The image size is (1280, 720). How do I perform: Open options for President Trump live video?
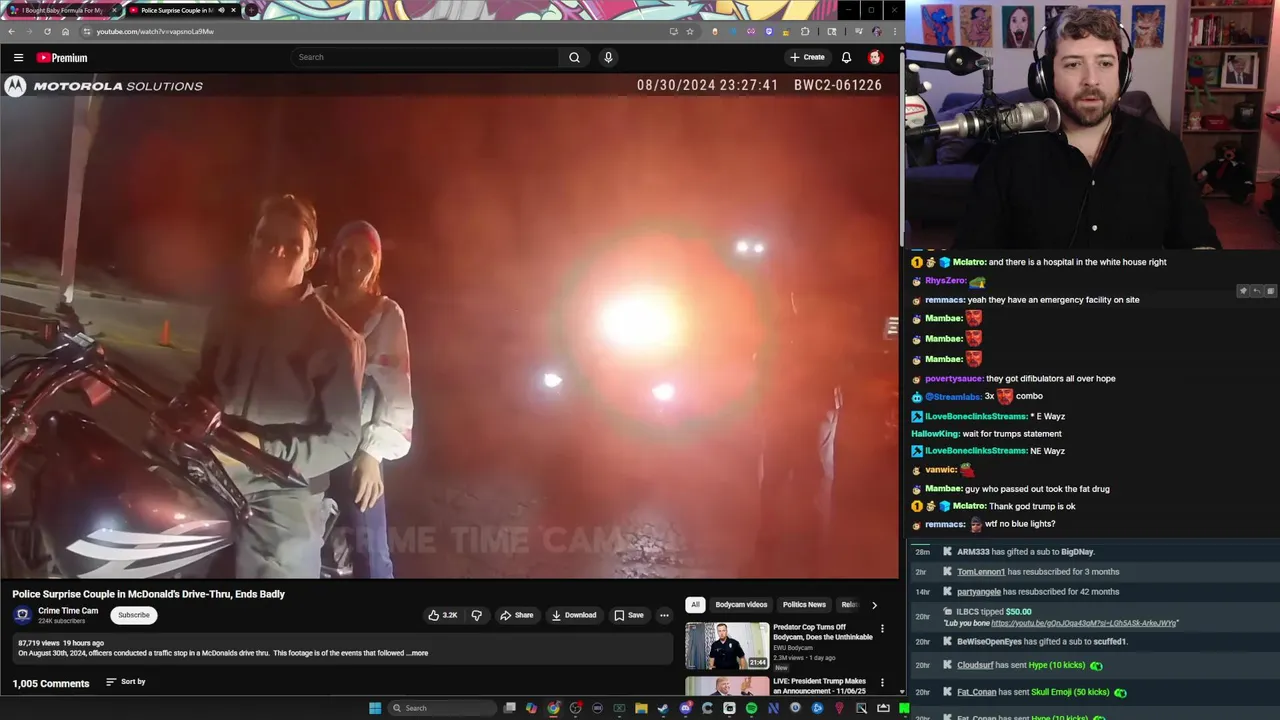click(x=882, y=683)
